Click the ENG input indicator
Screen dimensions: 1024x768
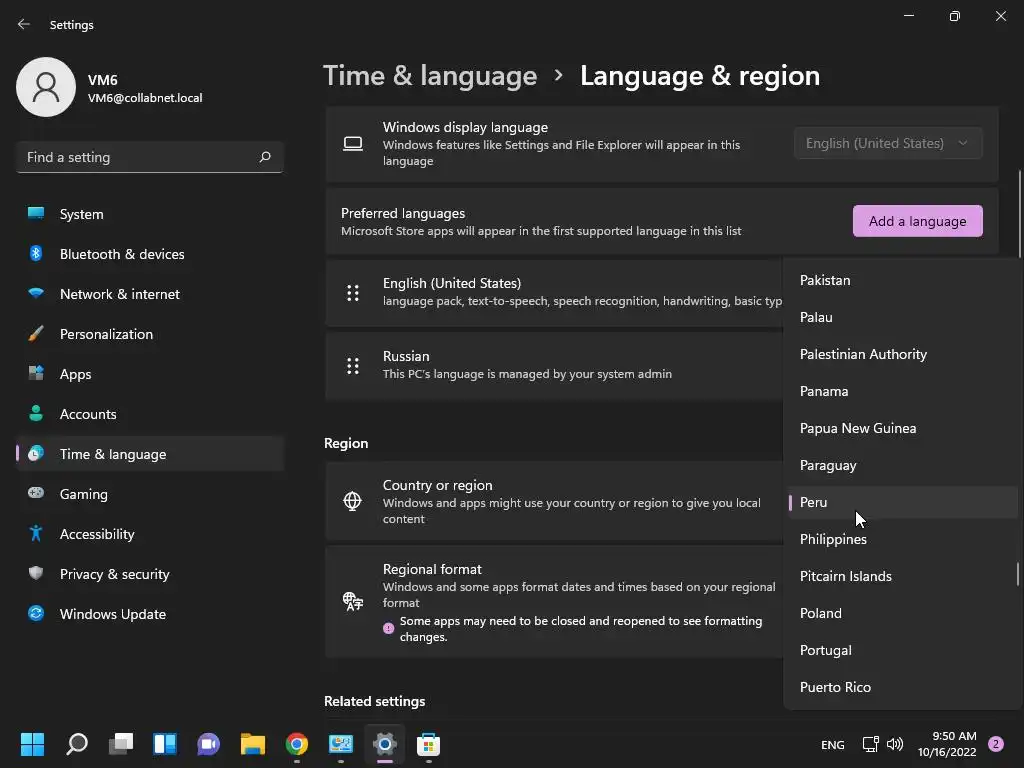click(x=833, y=744)
